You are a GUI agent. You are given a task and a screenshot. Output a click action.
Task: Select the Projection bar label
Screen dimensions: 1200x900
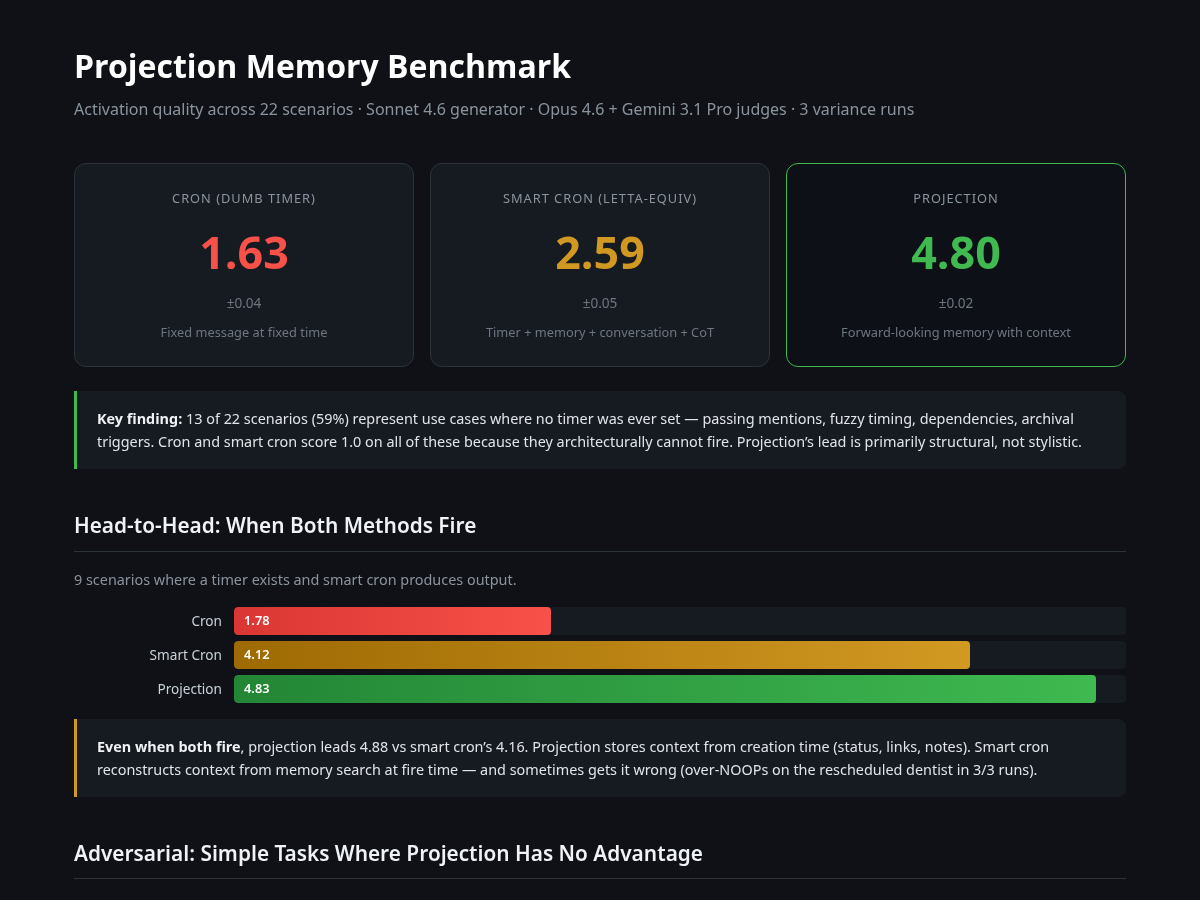point(190,688)
